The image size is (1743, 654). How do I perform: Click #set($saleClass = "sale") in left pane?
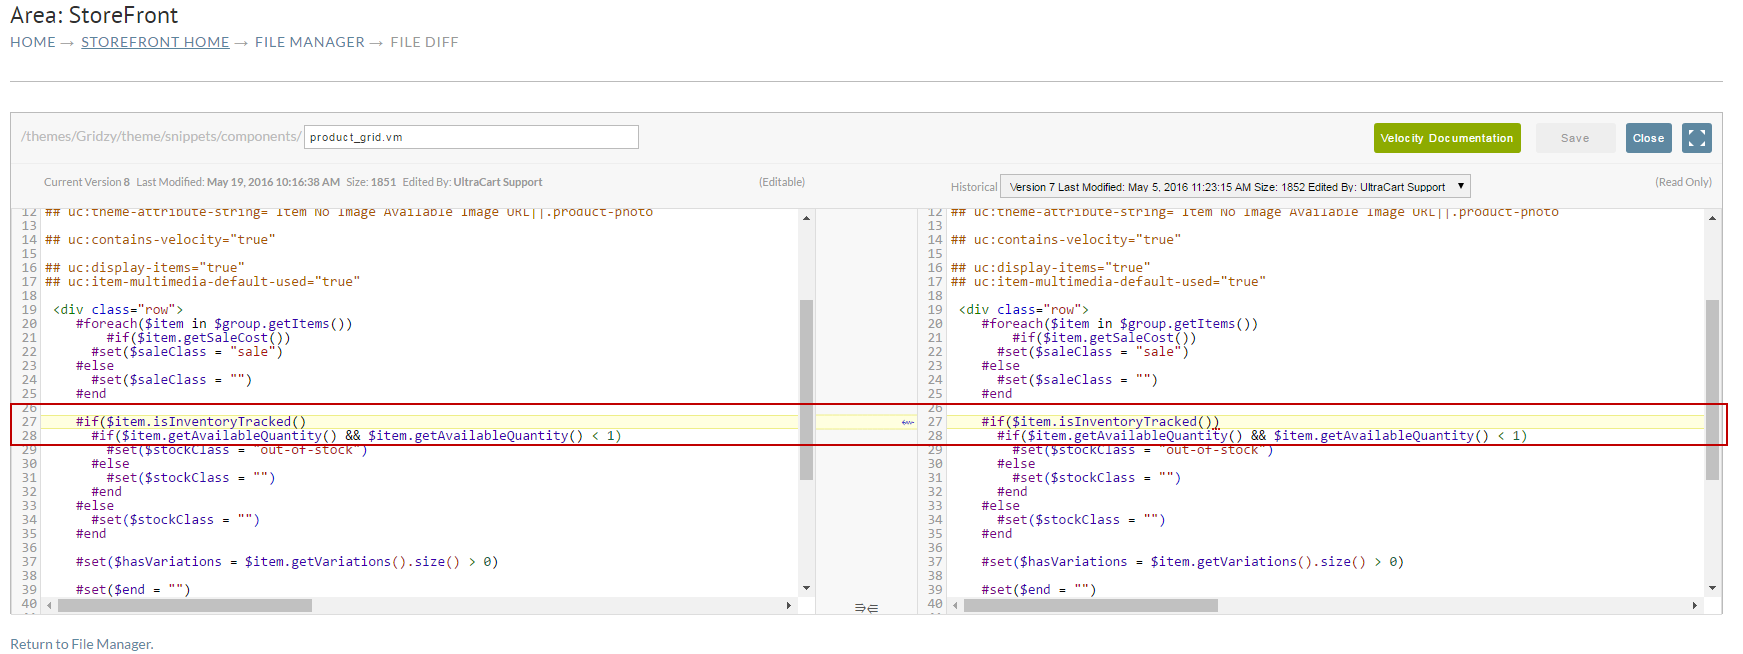pos(187,352)
